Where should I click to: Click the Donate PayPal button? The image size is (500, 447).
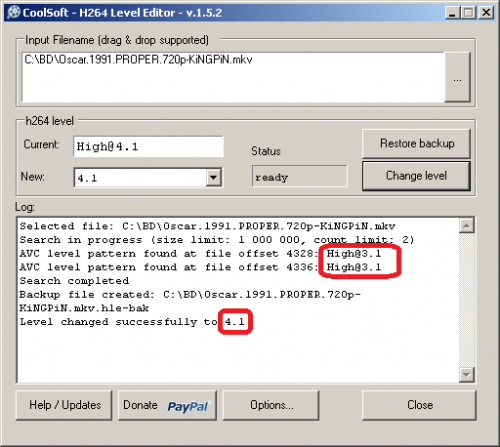(167, 405)
